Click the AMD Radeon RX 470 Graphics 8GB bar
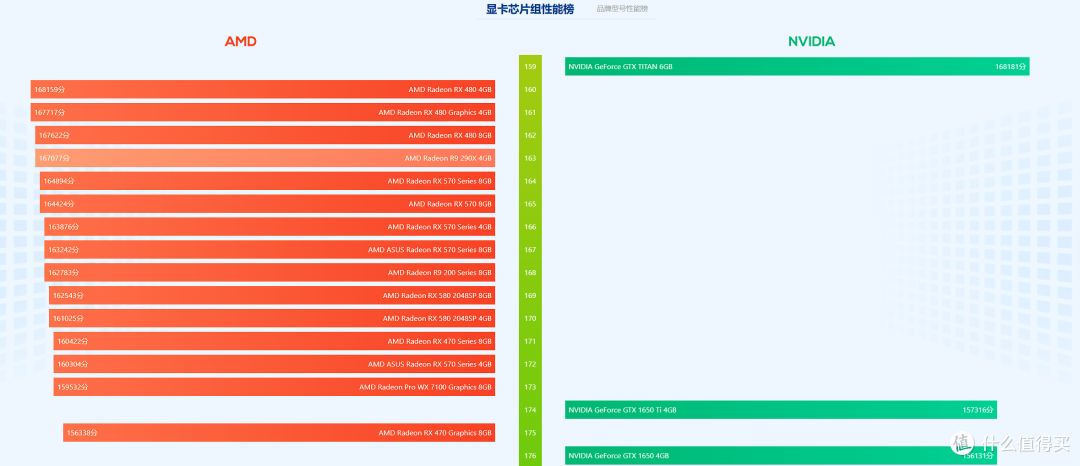1080x466 pixels. click(x=279, y=433)
